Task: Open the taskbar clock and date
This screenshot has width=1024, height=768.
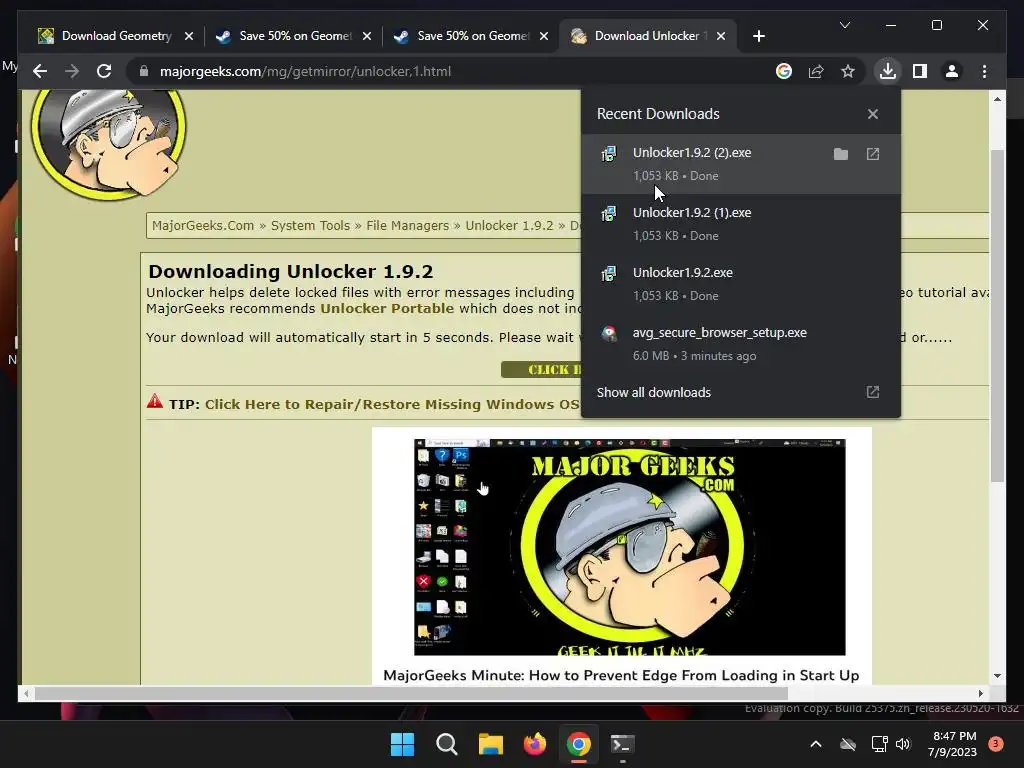Action: point(952,744)
